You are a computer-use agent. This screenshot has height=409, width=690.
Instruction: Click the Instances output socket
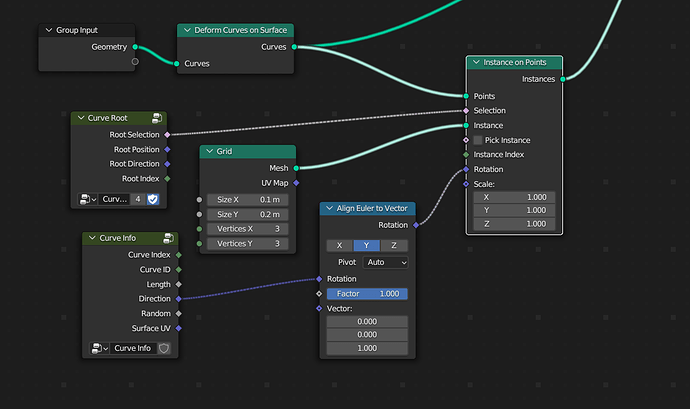(563, 79)
